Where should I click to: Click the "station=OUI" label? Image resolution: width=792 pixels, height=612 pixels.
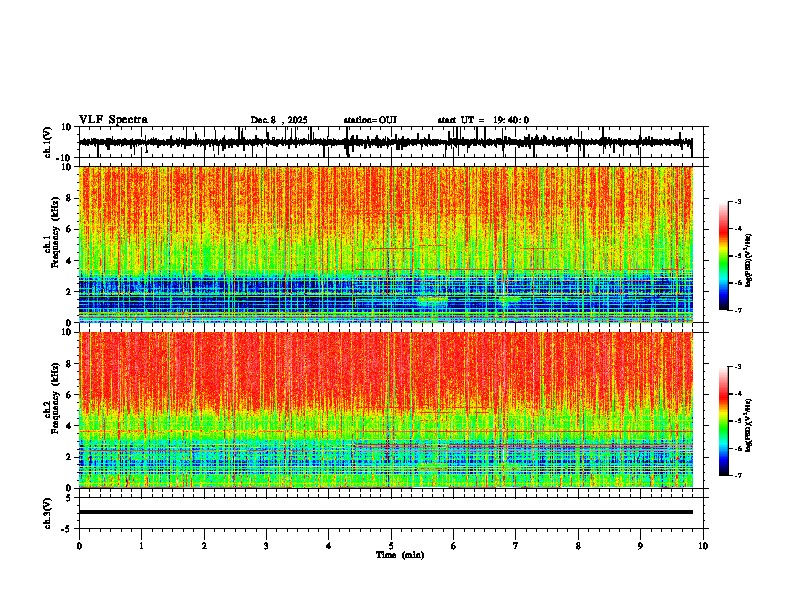[370, 120]
